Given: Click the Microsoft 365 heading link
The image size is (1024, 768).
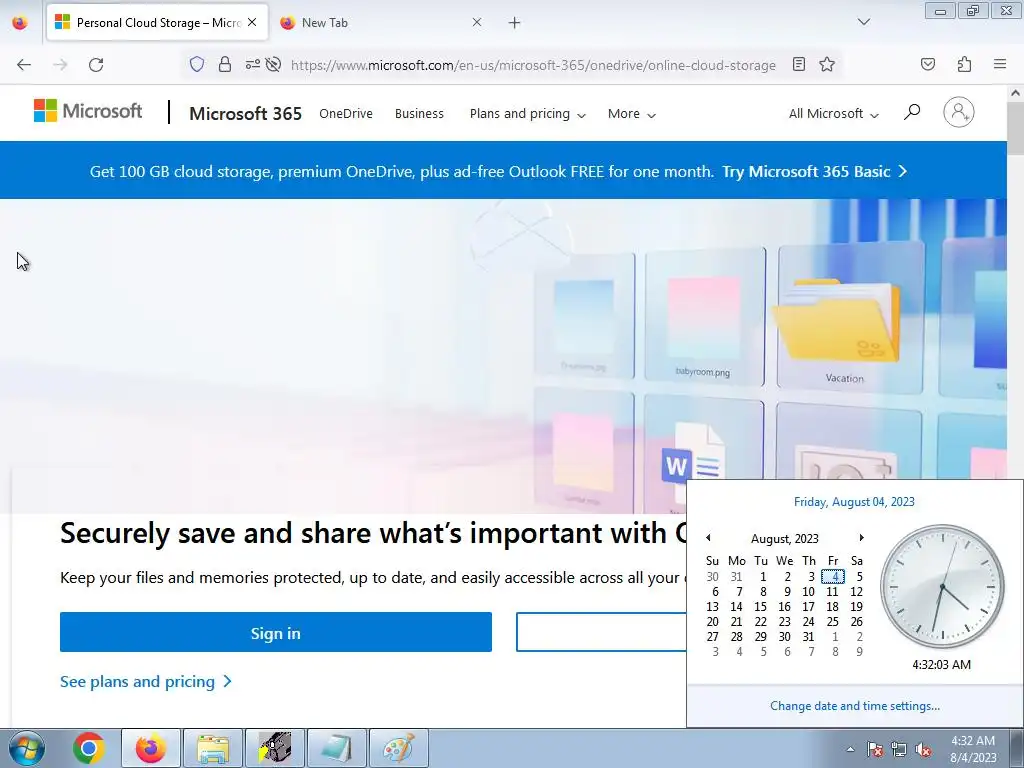Looking at the screenshot, I should pyautogui.click(x=245, y=114).
